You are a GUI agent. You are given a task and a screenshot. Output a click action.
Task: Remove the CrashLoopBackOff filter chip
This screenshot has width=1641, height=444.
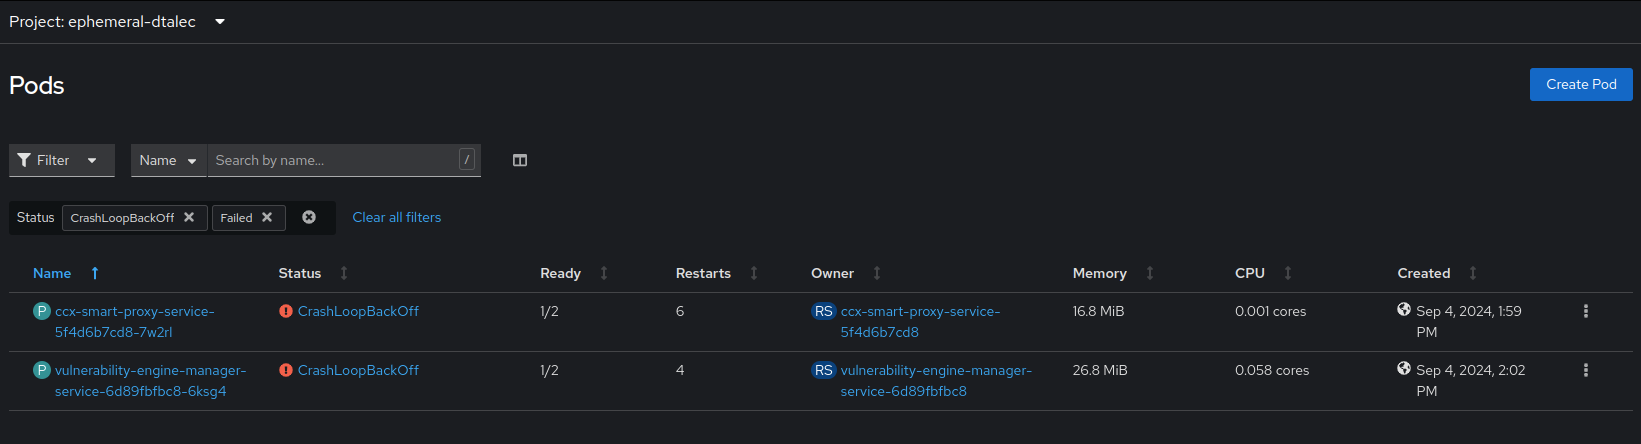click(x=189, y=217)
